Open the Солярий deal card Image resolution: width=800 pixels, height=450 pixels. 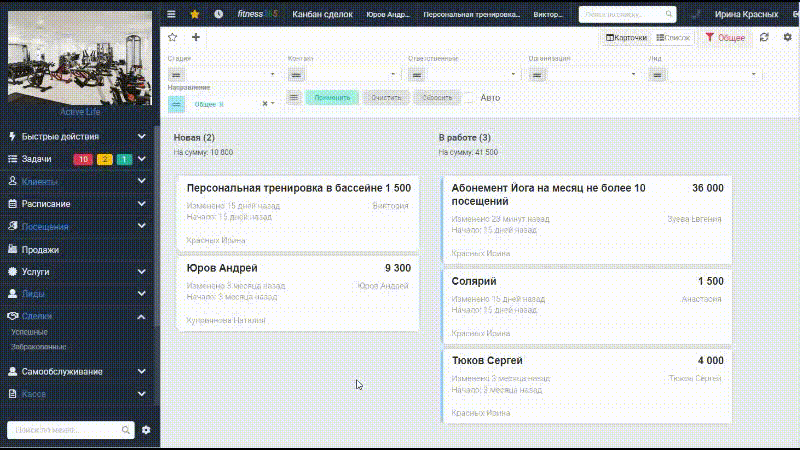click(x=587, y=306)
